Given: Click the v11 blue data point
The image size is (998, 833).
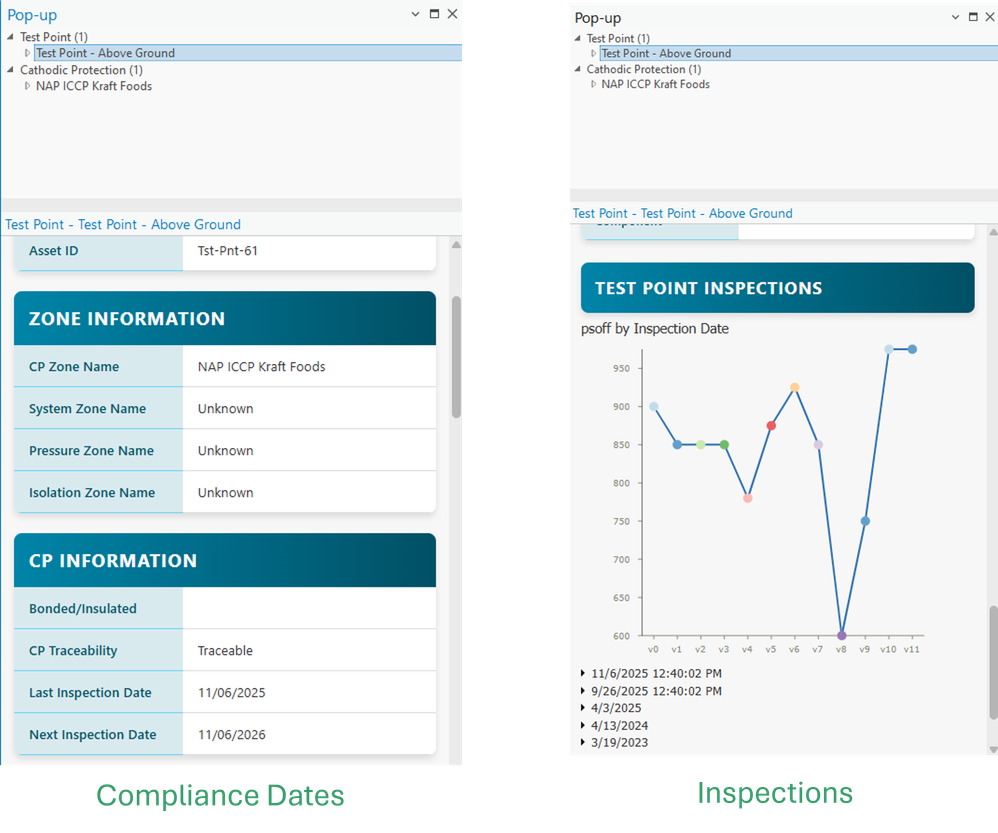Looking at the screenshot, I should [913, 349].
